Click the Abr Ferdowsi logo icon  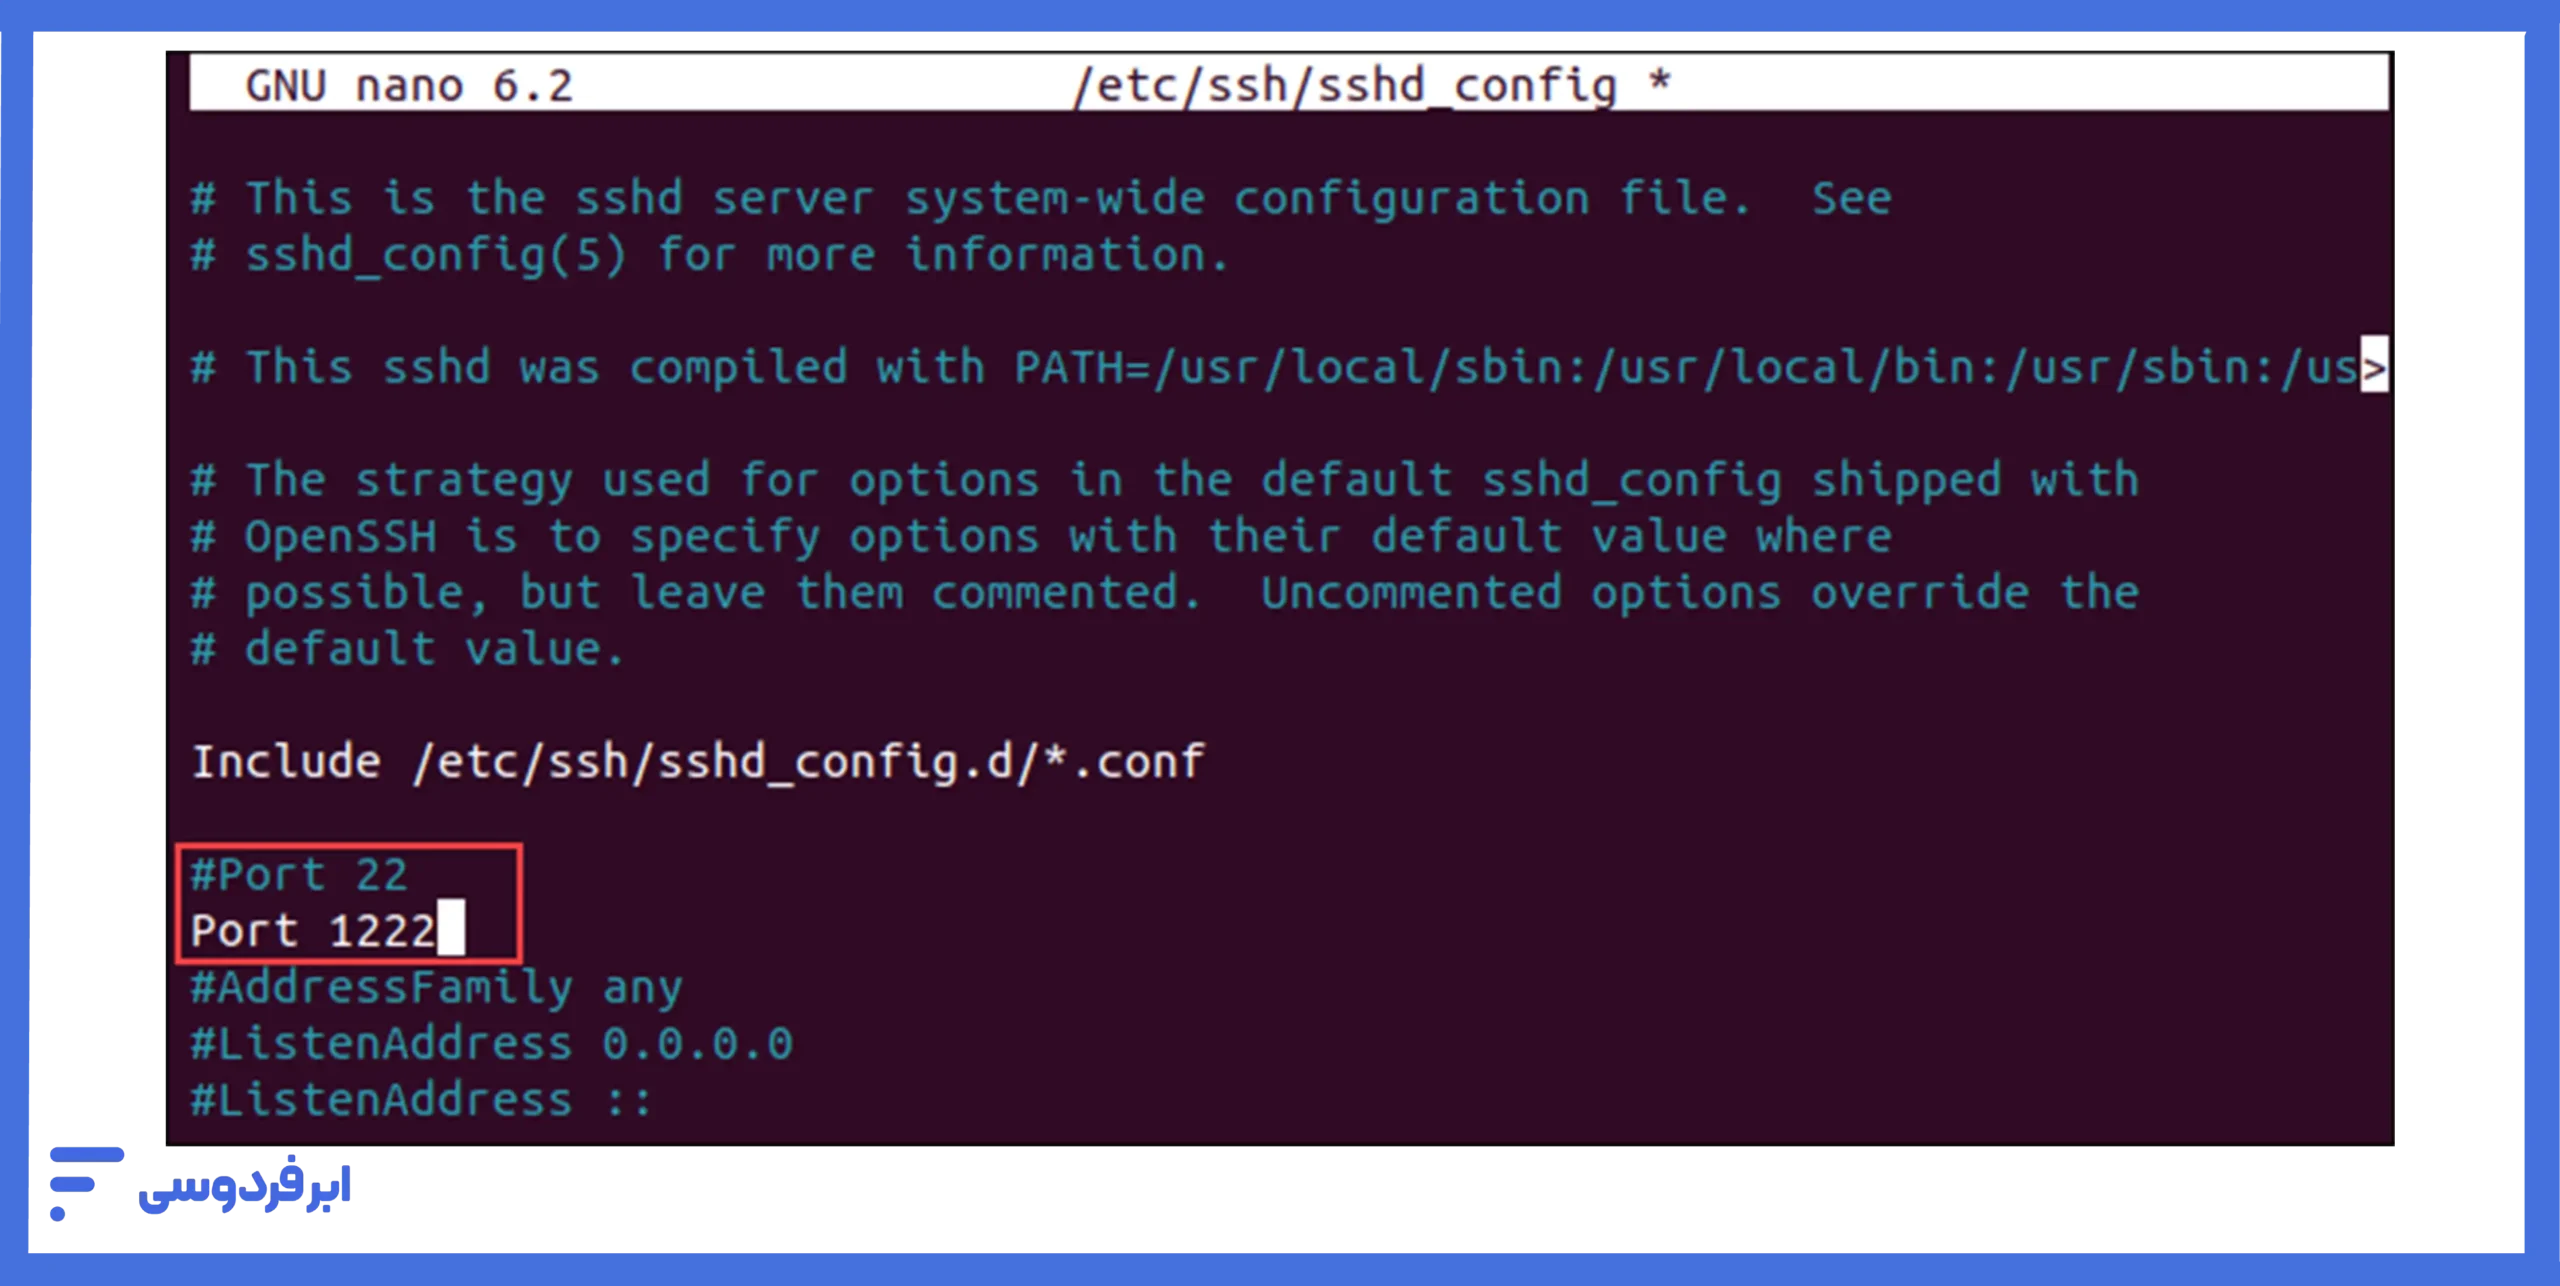point(86,1184)
